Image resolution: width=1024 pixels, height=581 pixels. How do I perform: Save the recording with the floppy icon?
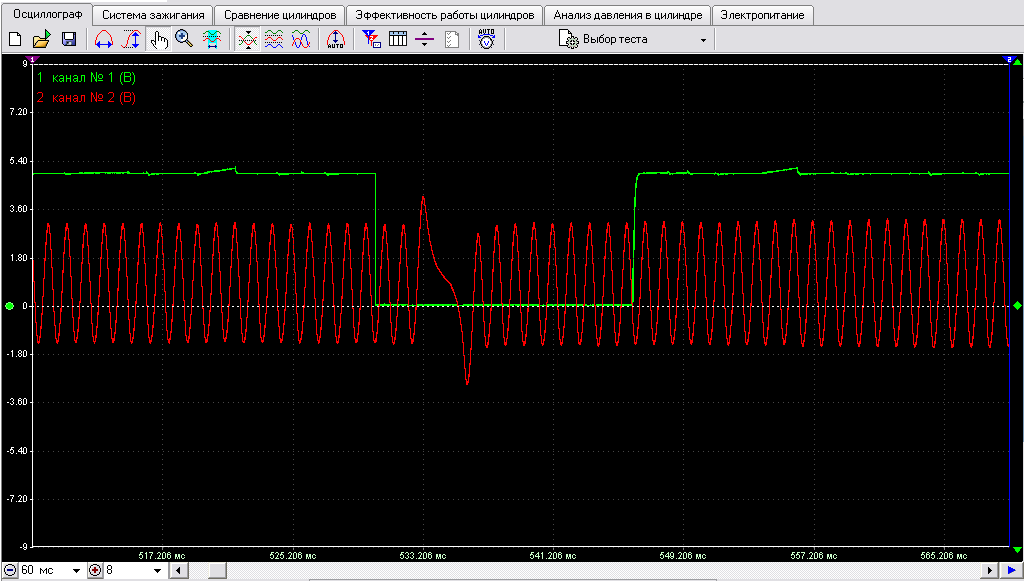[x=69, y=40]
